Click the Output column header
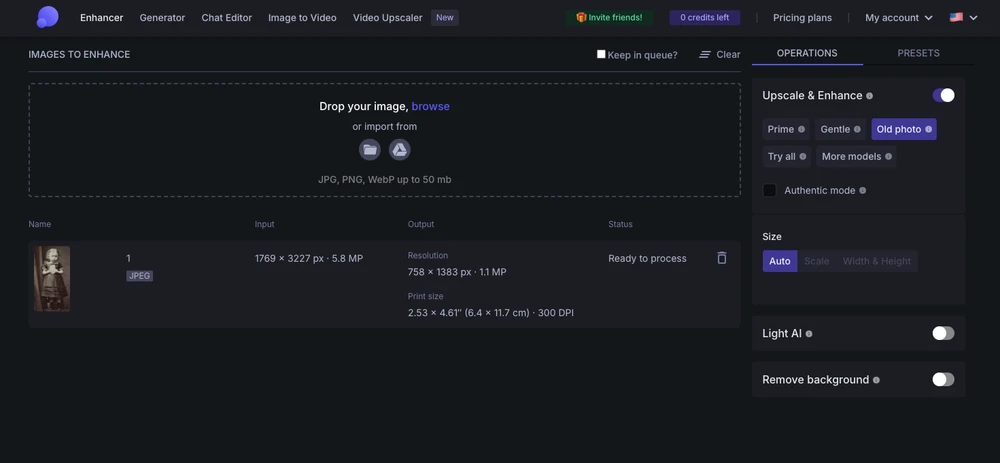 point(421,224)
